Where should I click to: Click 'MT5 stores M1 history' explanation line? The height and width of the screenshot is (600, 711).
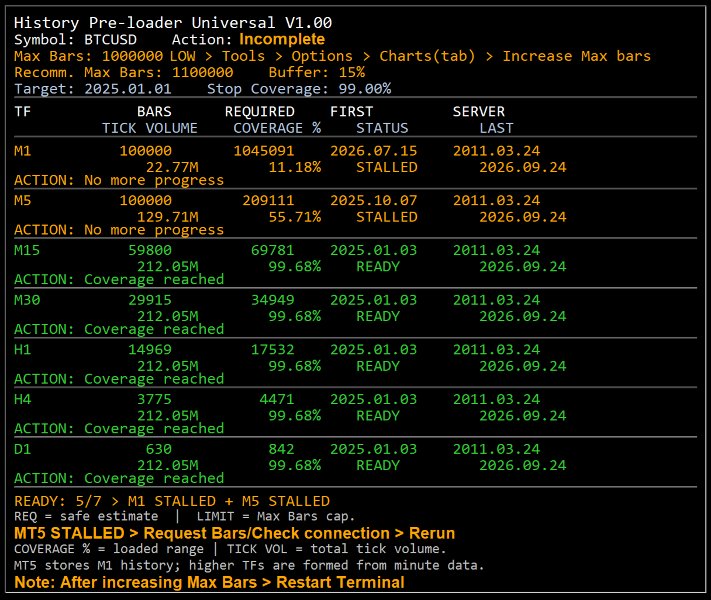click(249, 566)
